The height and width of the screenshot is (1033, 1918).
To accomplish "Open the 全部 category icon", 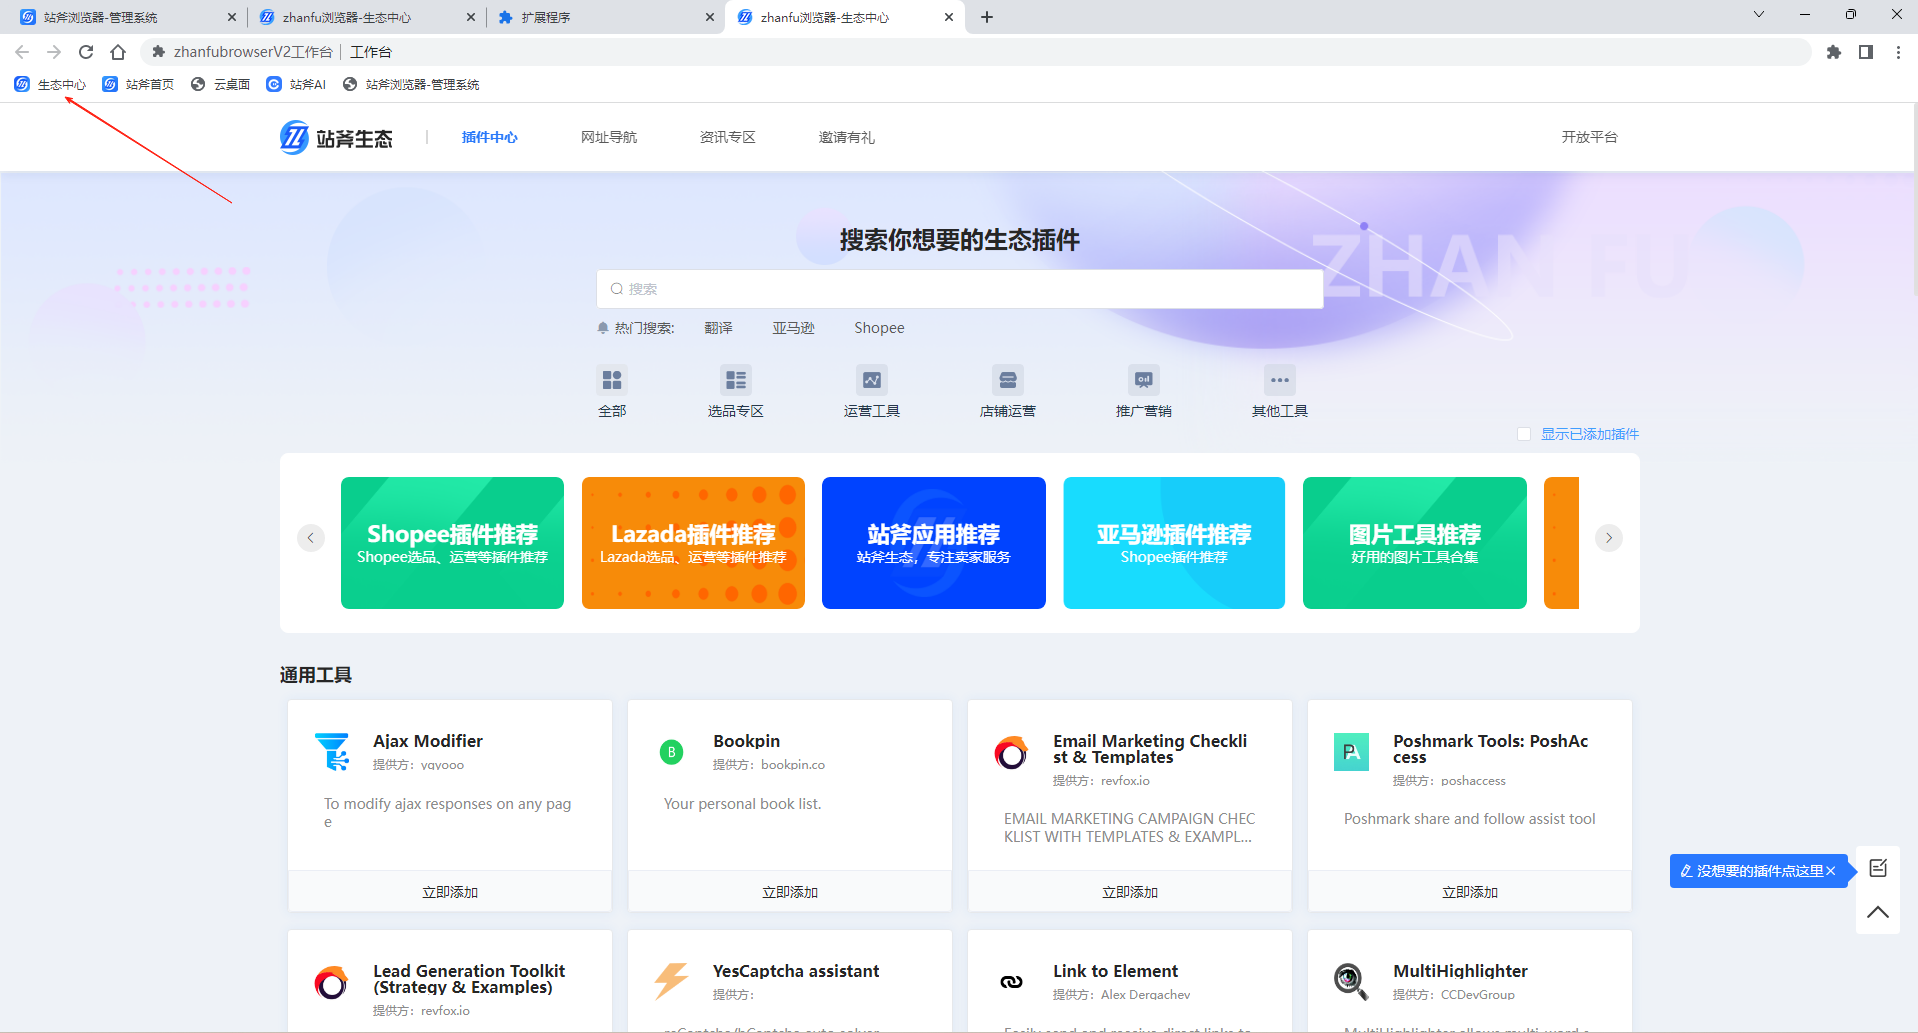I will (612, 380).
